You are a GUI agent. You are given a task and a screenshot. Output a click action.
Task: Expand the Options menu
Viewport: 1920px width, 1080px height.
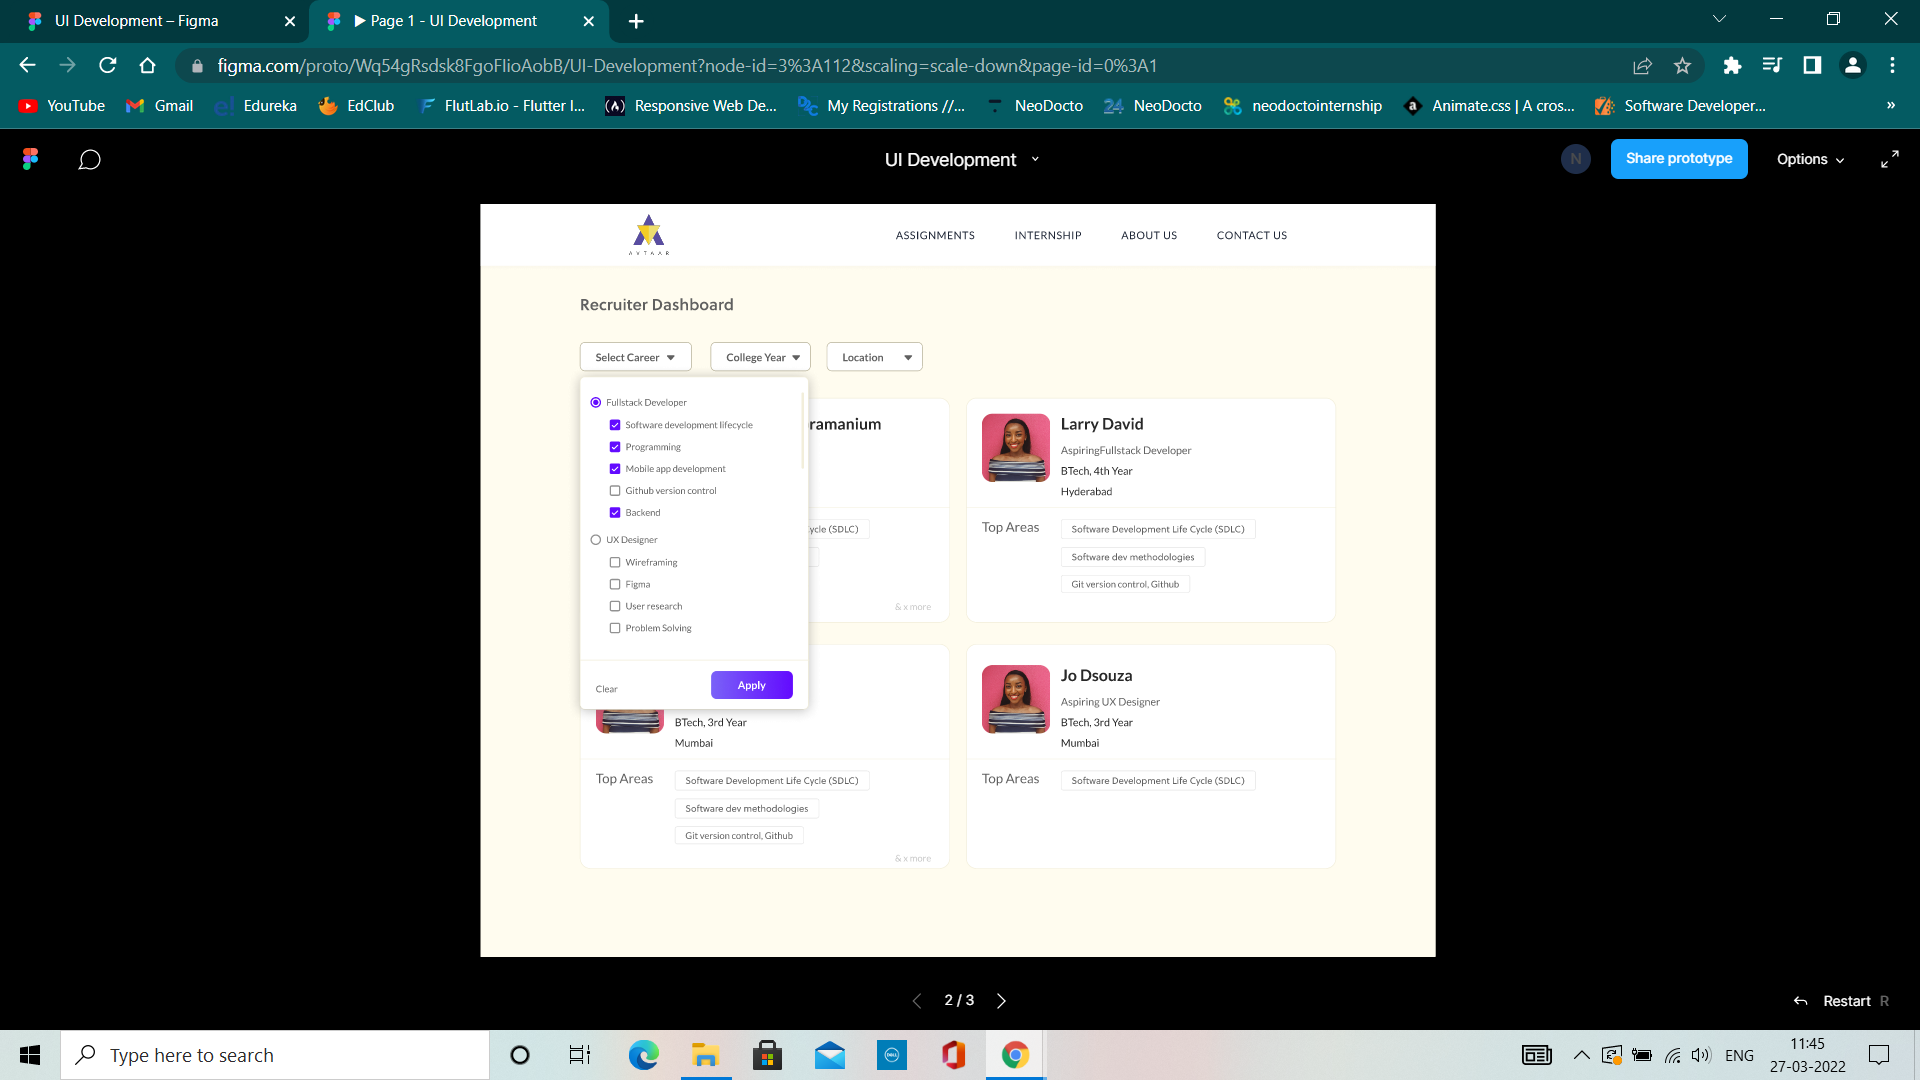pos(1810,159)
